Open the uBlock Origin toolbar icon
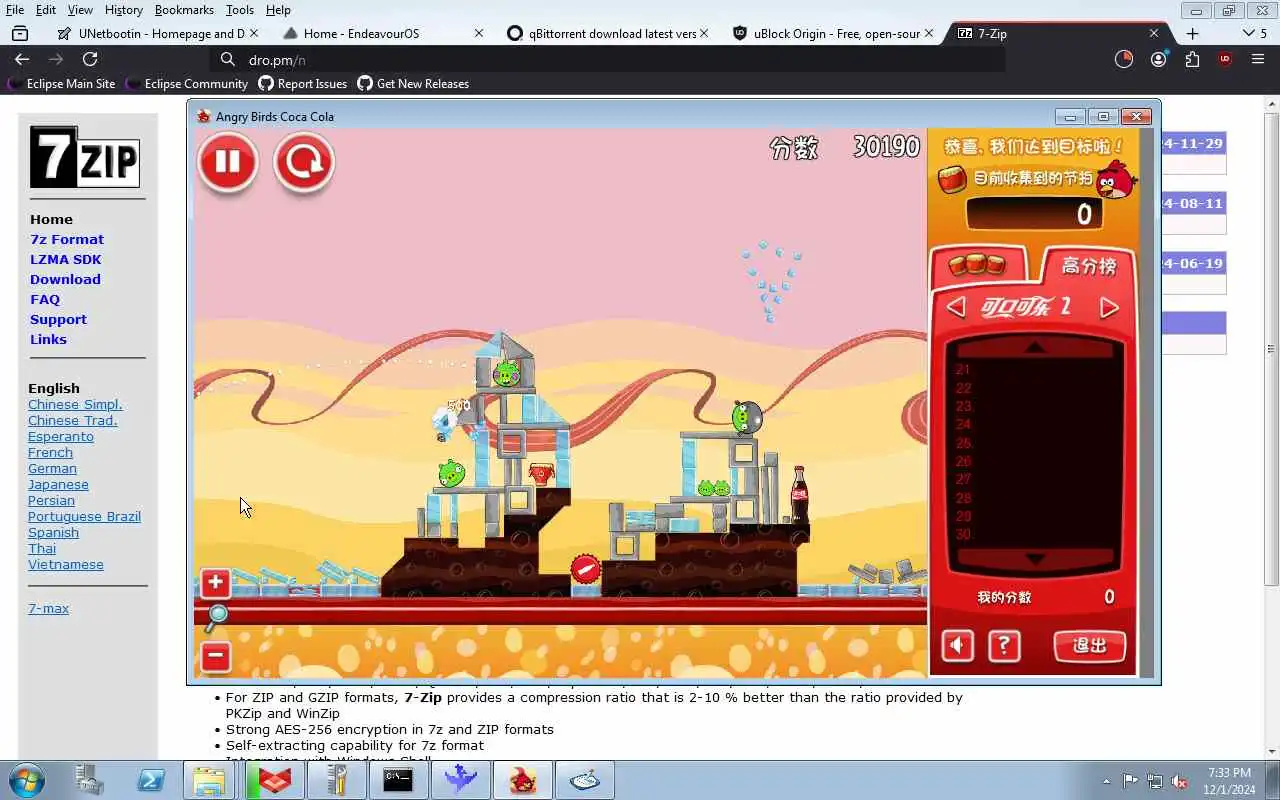1280x800 pixels. pos(1225,60)
